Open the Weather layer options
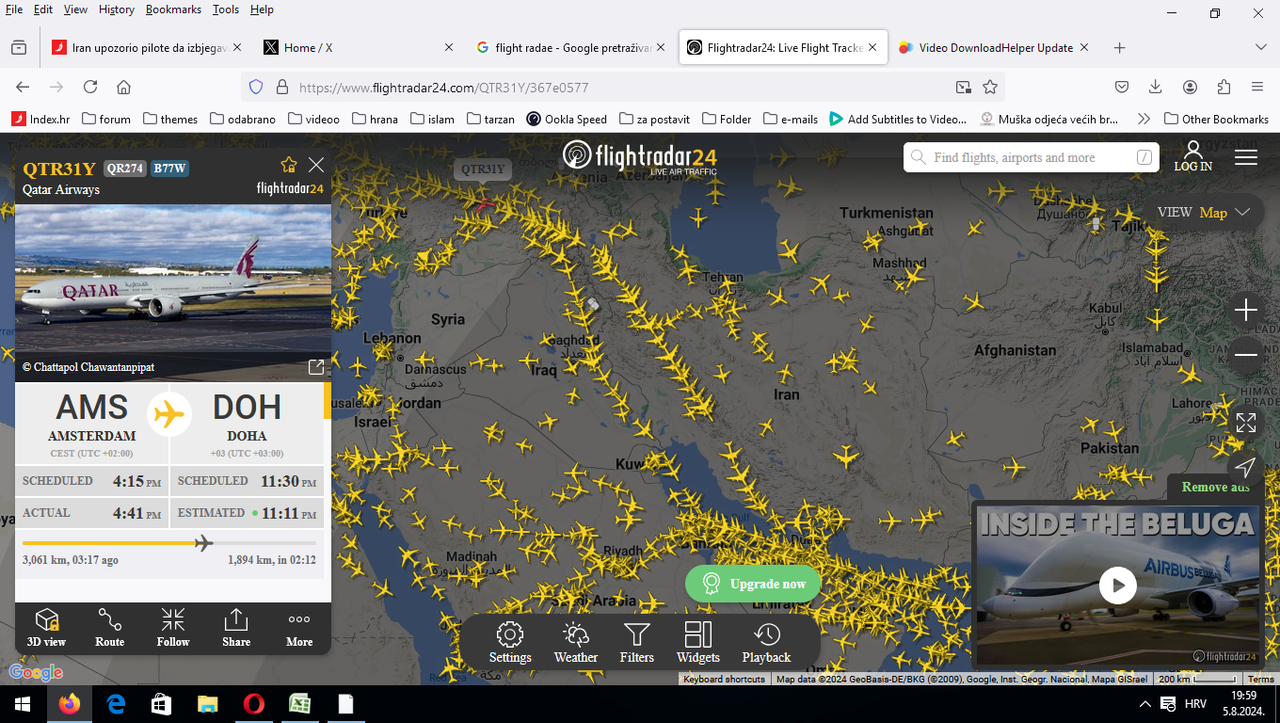The height and width of the screenshot is (723, 1280). pyautogui.click(x=576, y=642)
